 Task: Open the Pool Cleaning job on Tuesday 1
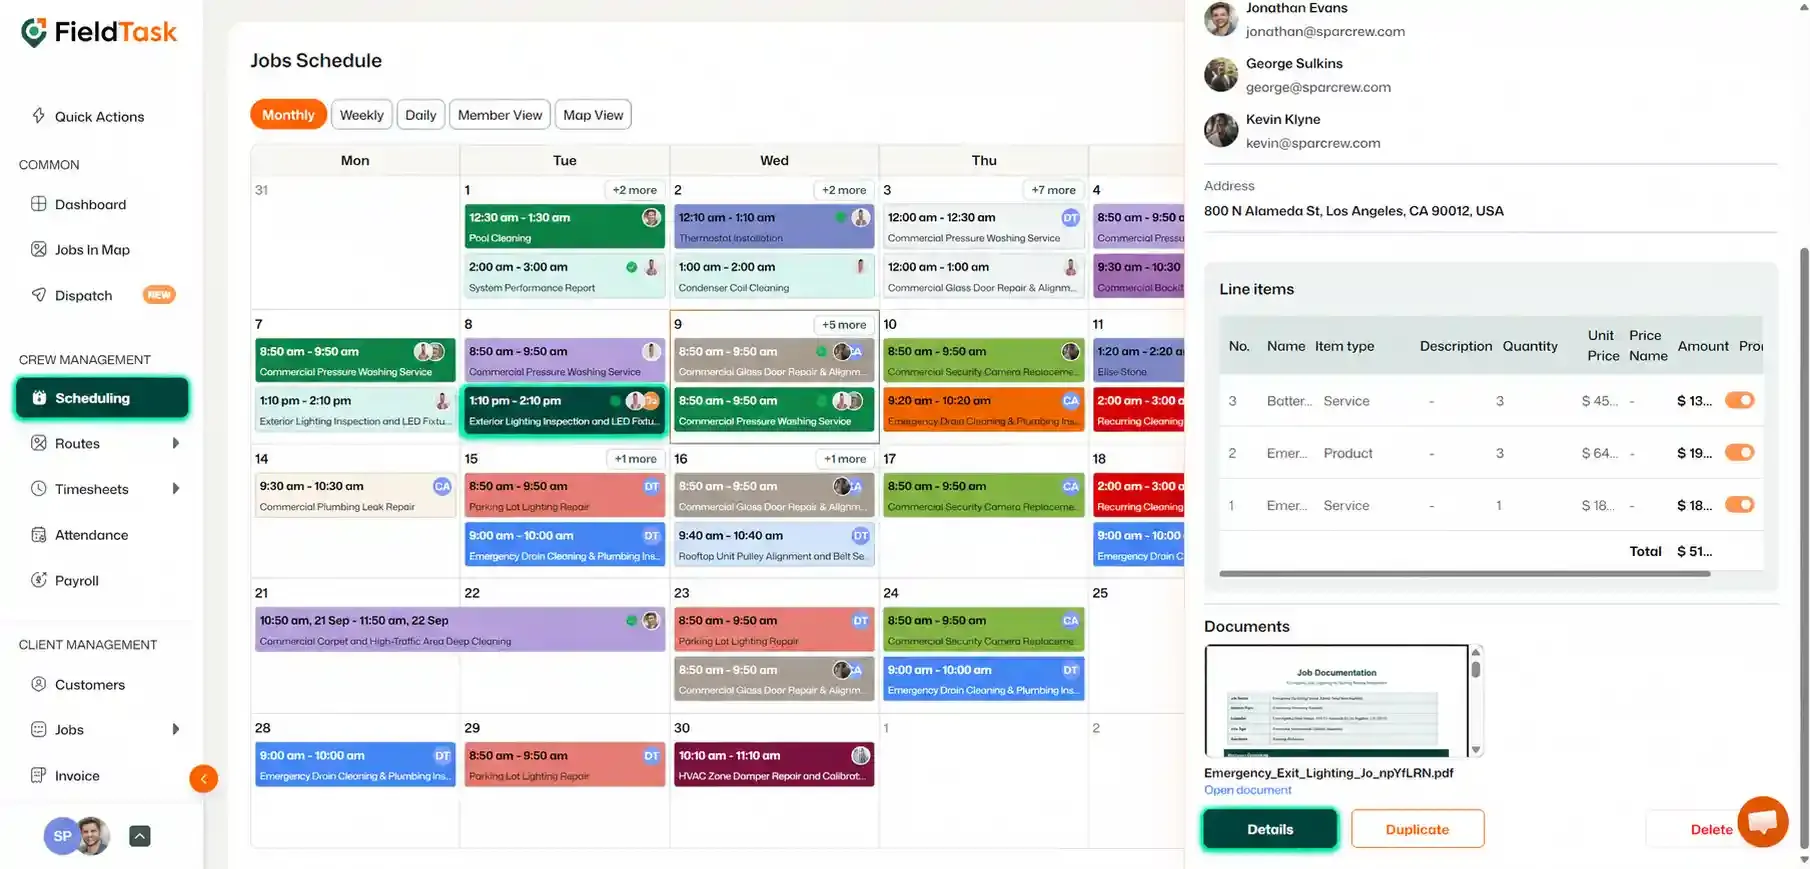point(565,227)
